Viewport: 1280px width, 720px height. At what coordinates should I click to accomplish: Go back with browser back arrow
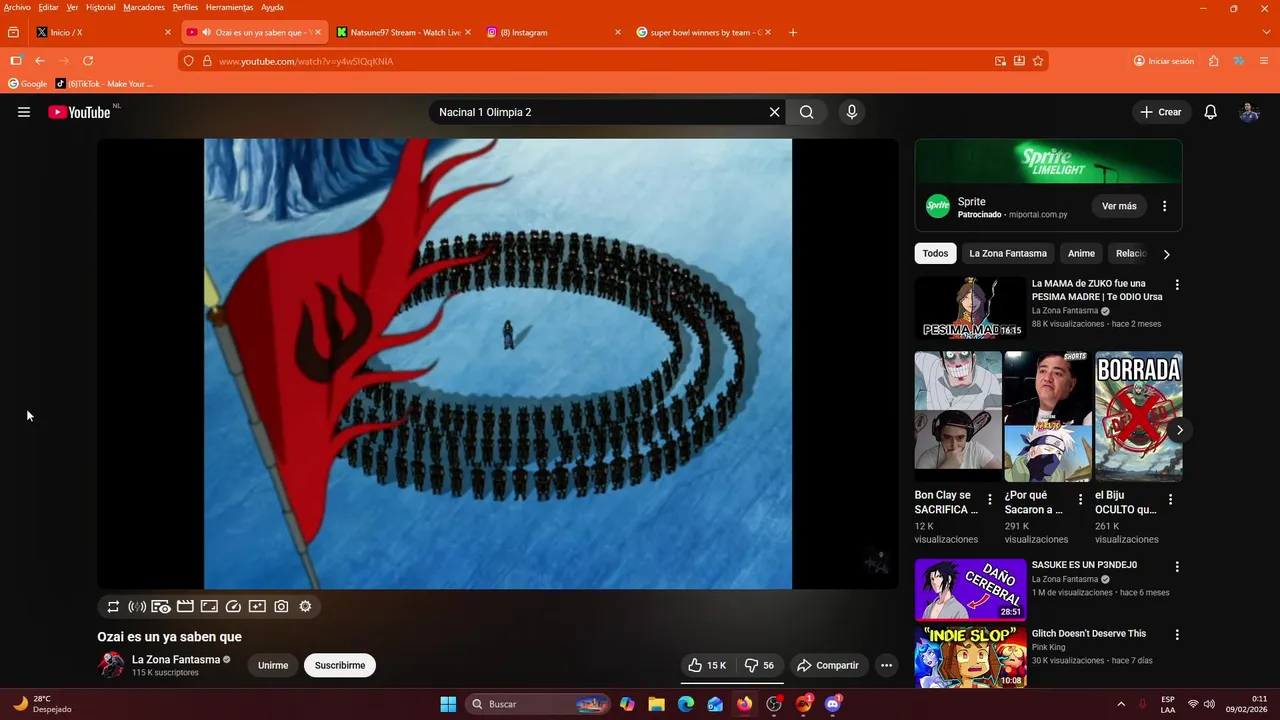click(x=40, y=61)
